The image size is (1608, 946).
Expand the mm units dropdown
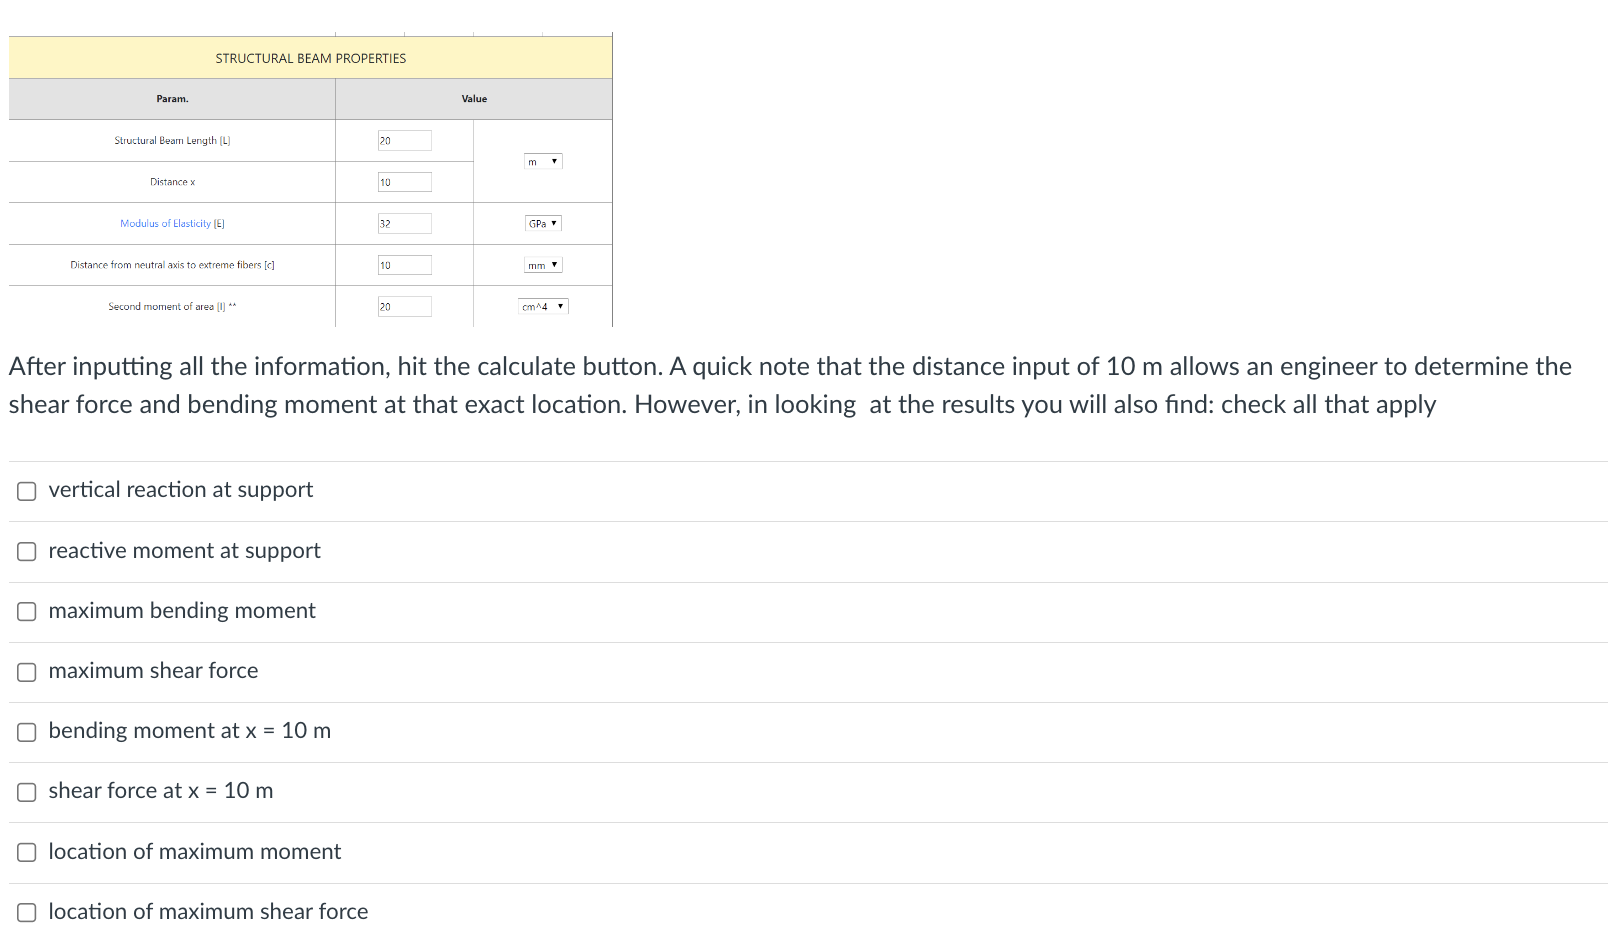coord(542,264)
